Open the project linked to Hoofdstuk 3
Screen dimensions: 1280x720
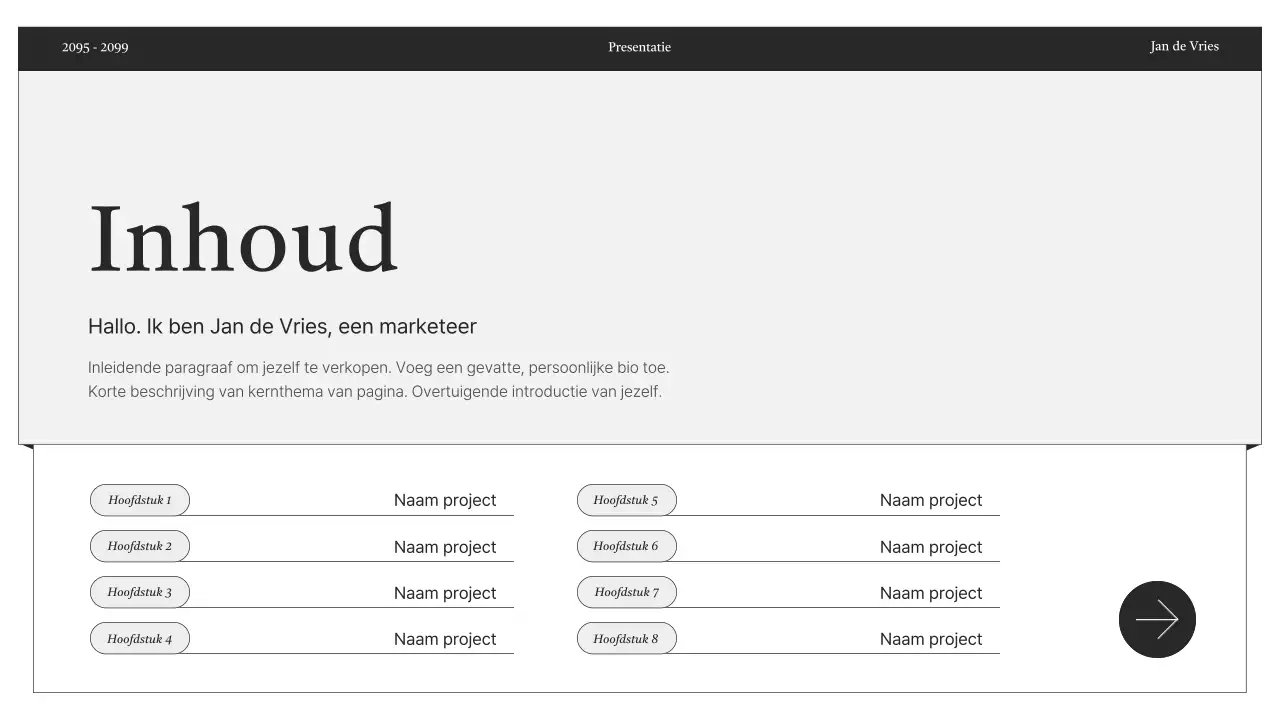[x=445, y=592]
